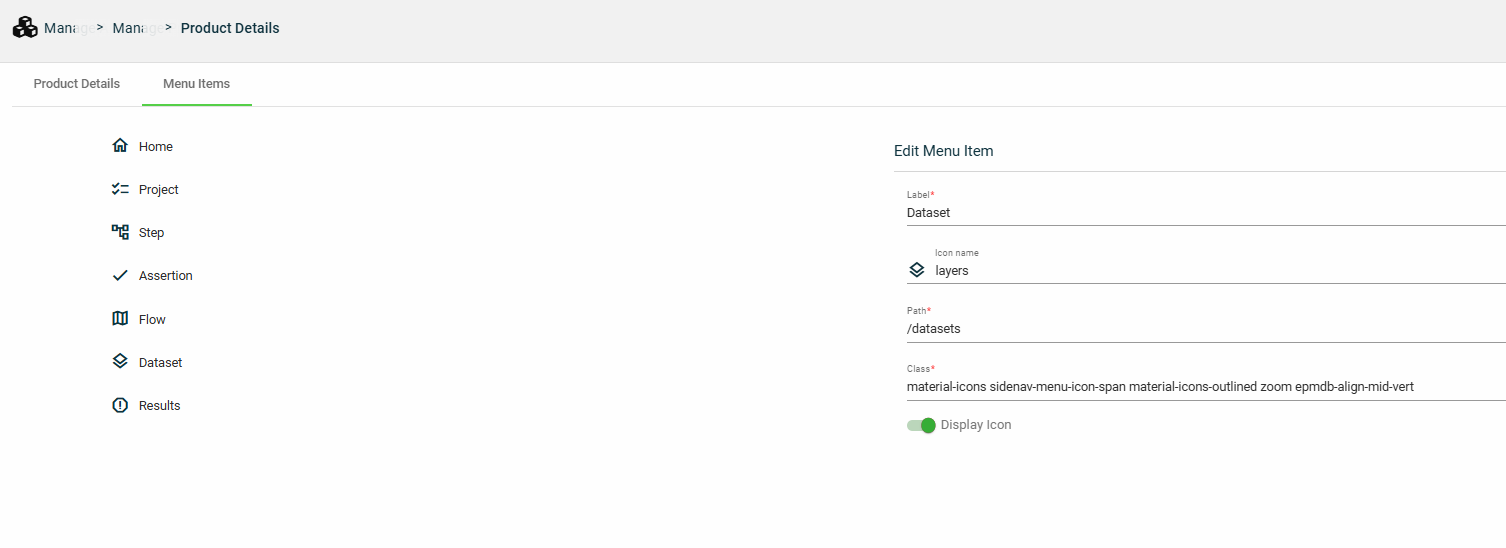
Task: Click the Product Details breadcrumb text
Action: [230, 28]
